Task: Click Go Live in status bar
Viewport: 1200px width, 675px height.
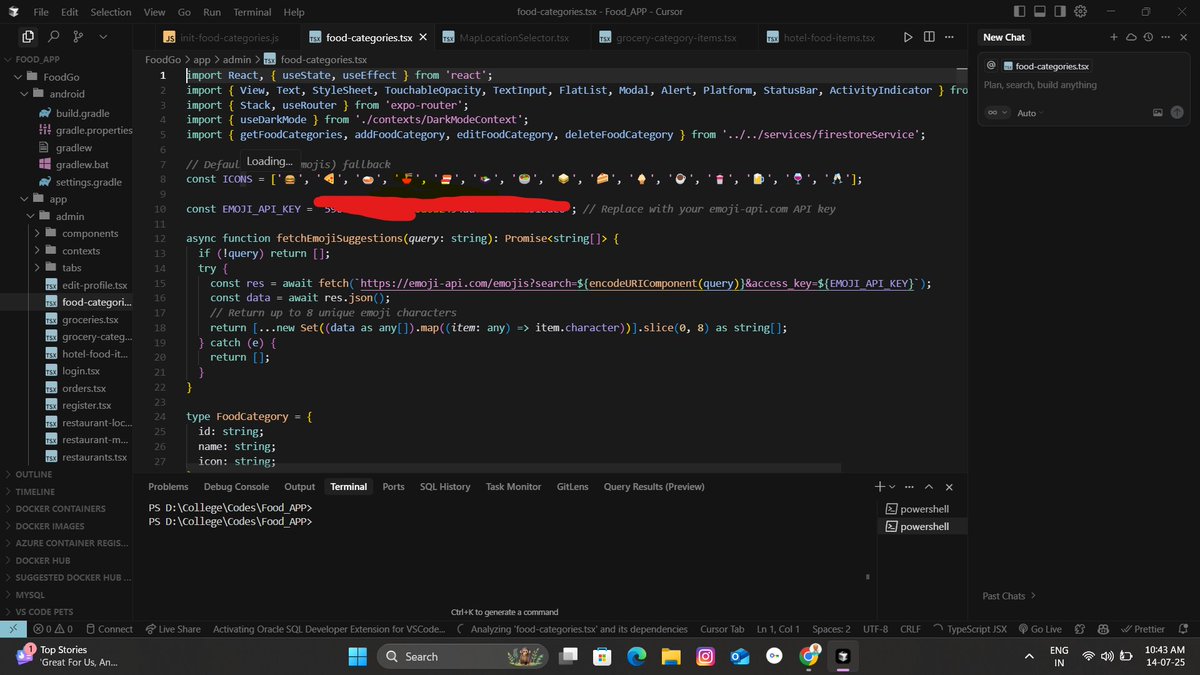Action: (x=1040, y=629)
